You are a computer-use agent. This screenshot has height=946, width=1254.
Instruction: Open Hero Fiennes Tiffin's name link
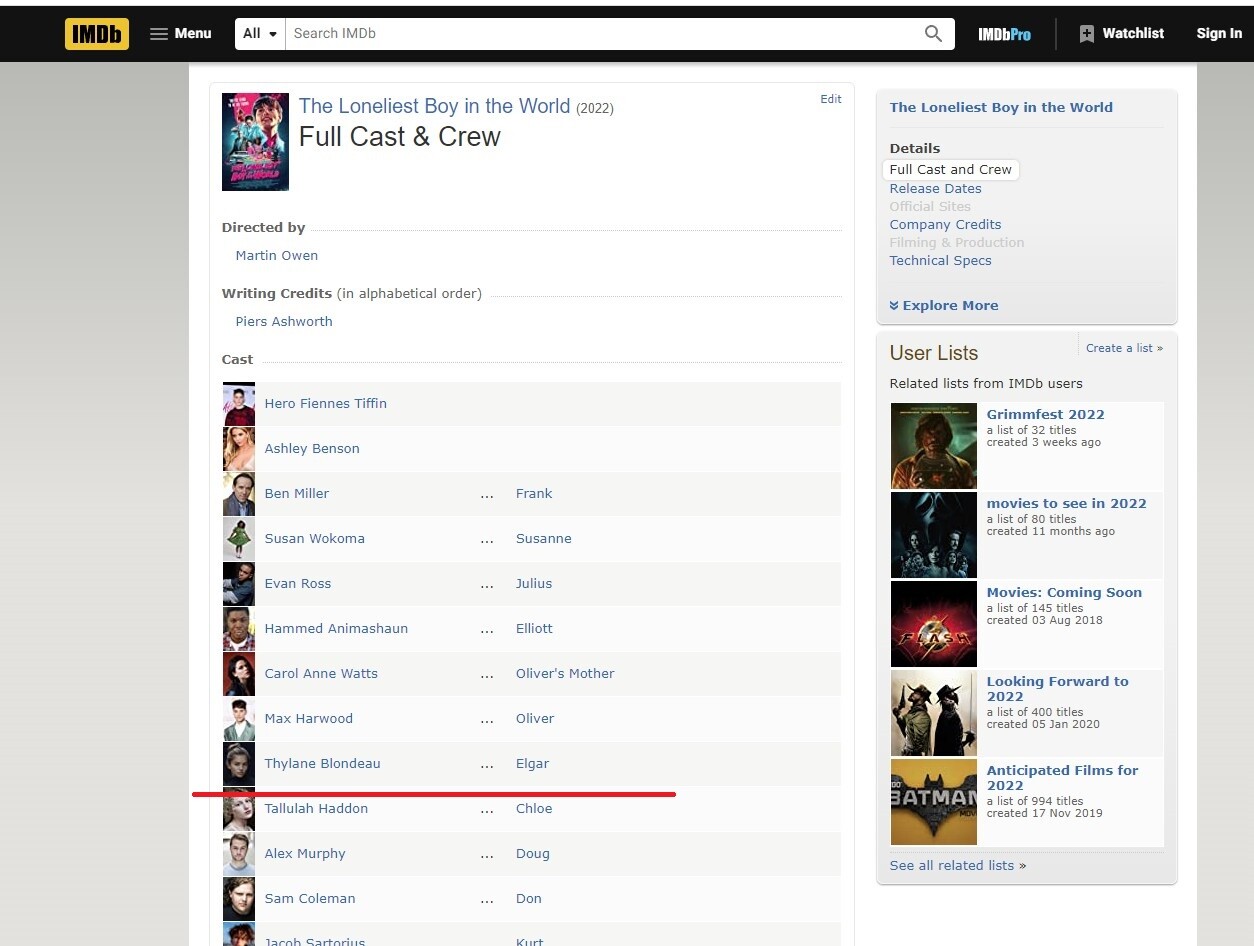pos(325,403)
